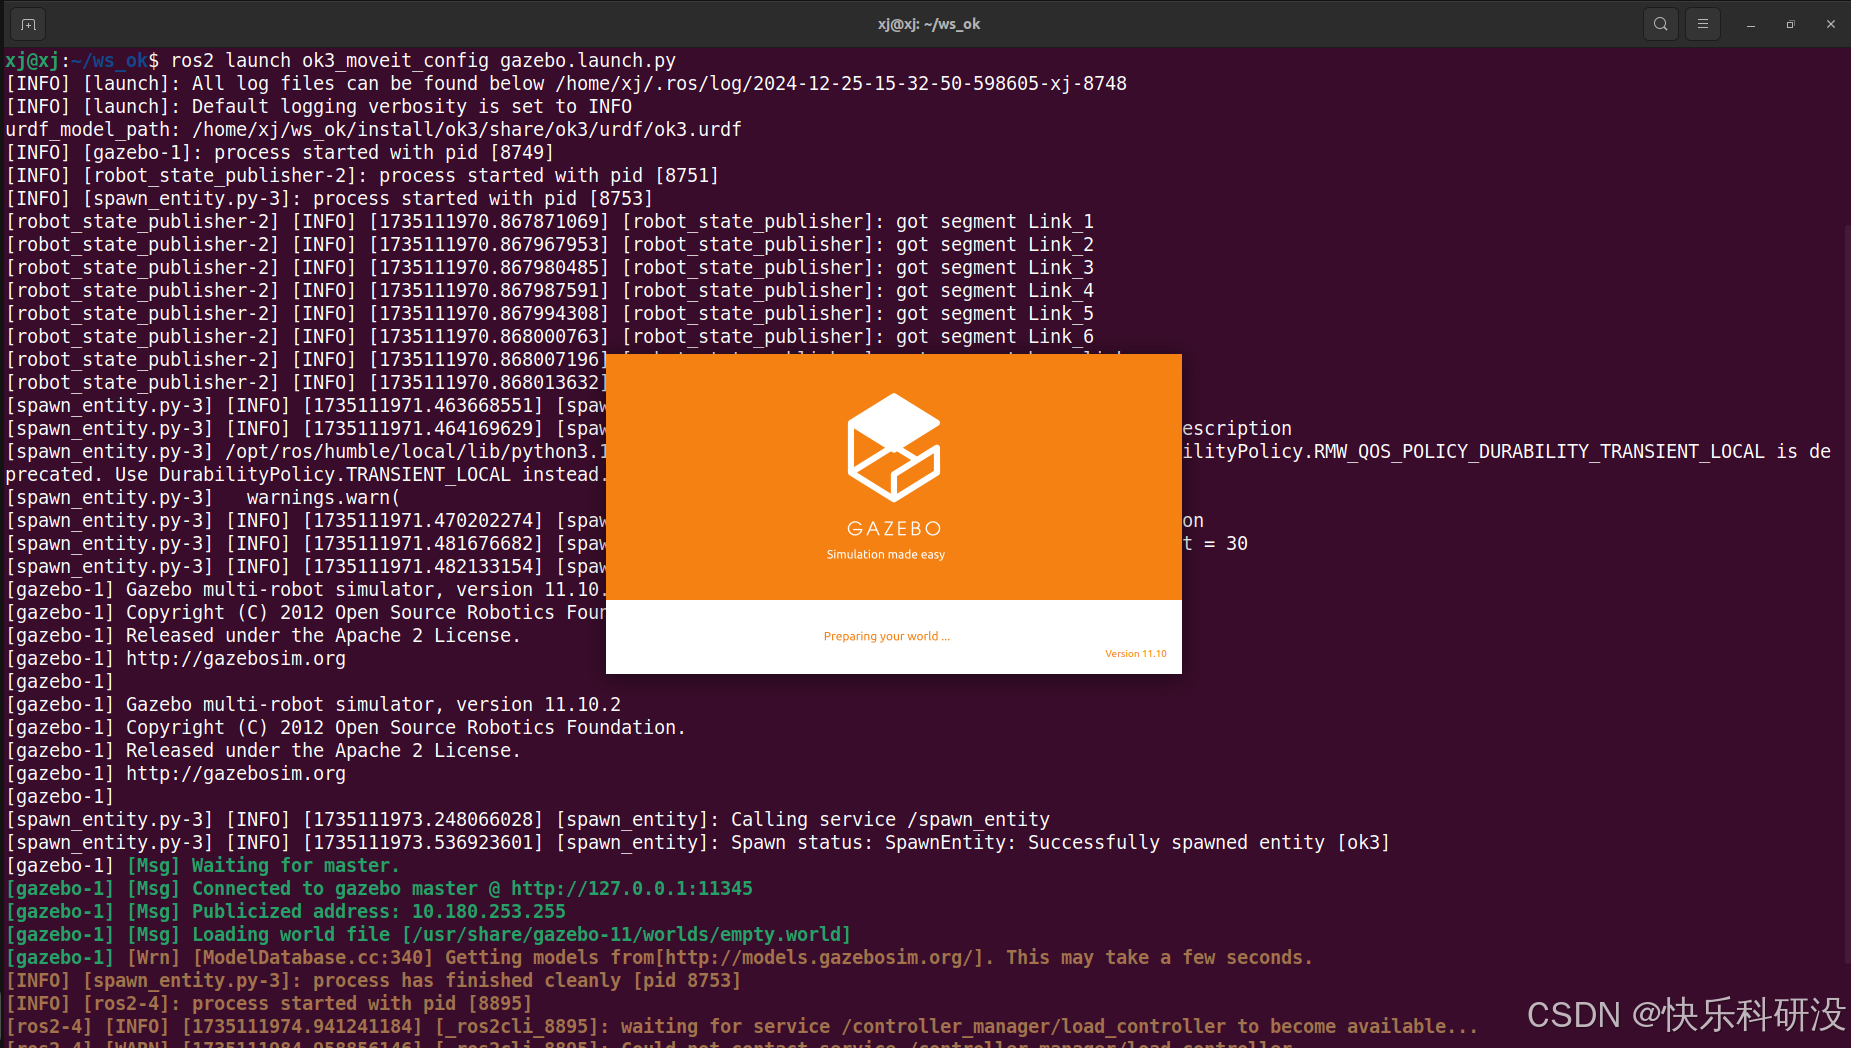Close the terminal window

pos(1831,24)
